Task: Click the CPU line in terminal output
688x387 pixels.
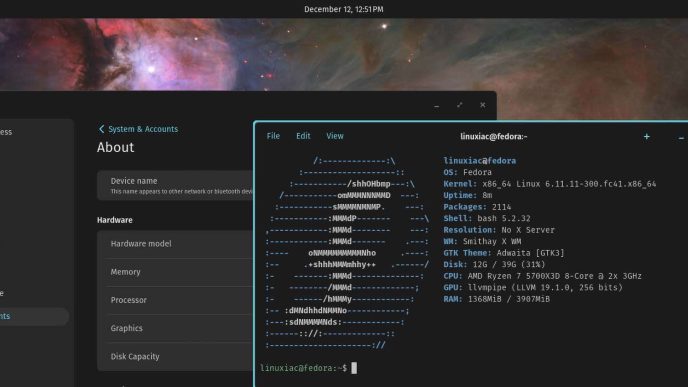Action: coord(542,276)
